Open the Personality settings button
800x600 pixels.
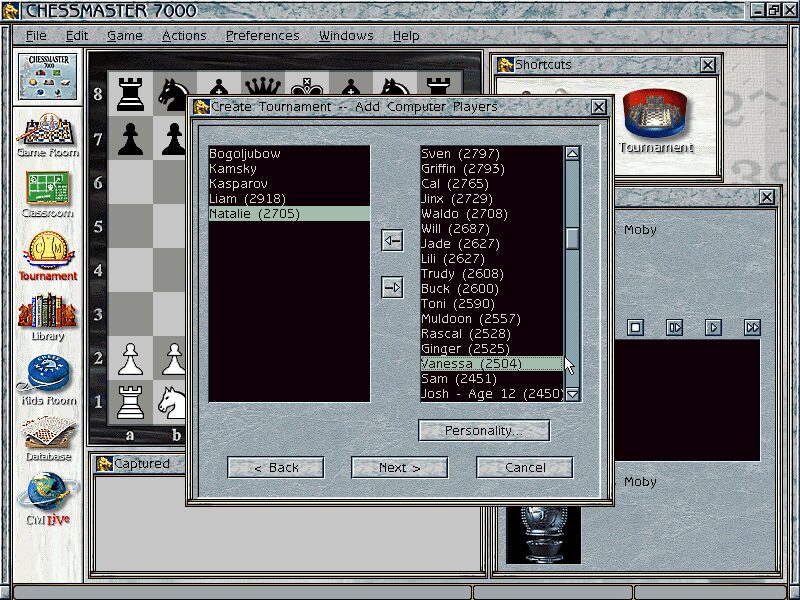[484, 430]
